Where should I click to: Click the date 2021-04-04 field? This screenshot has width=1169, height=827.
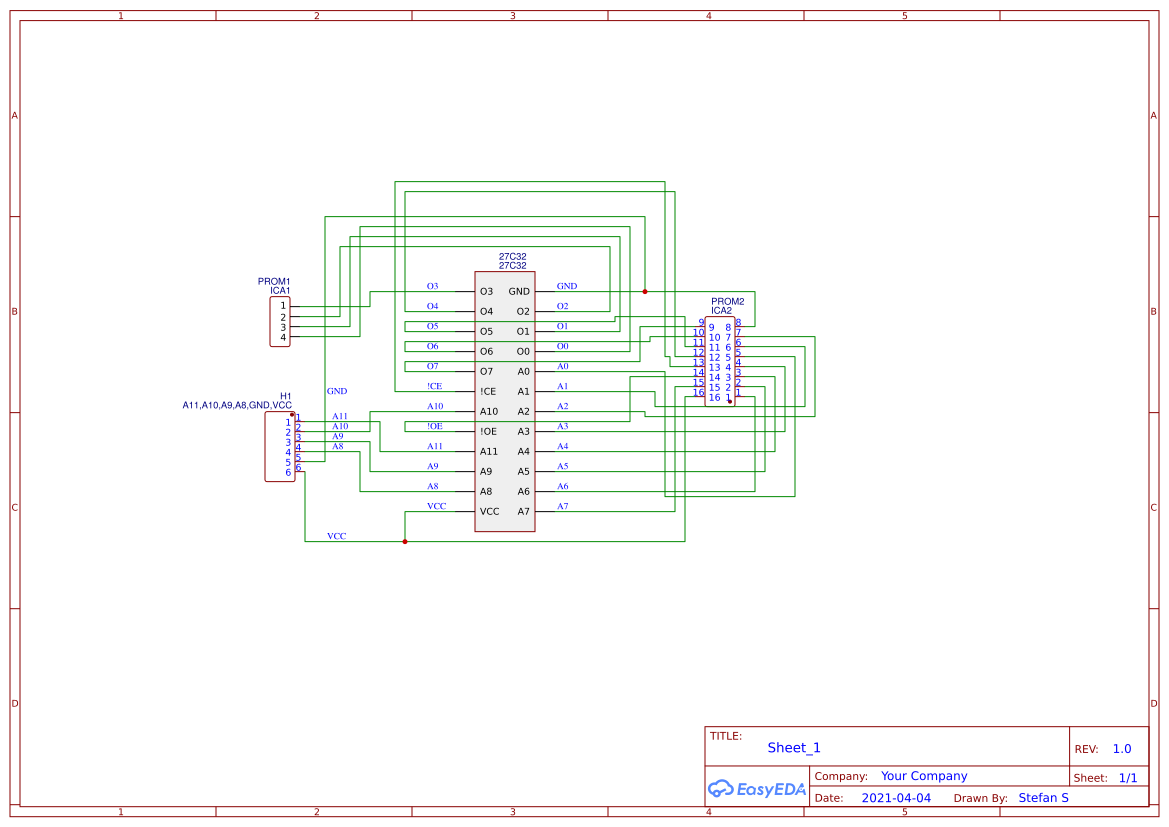898,797
